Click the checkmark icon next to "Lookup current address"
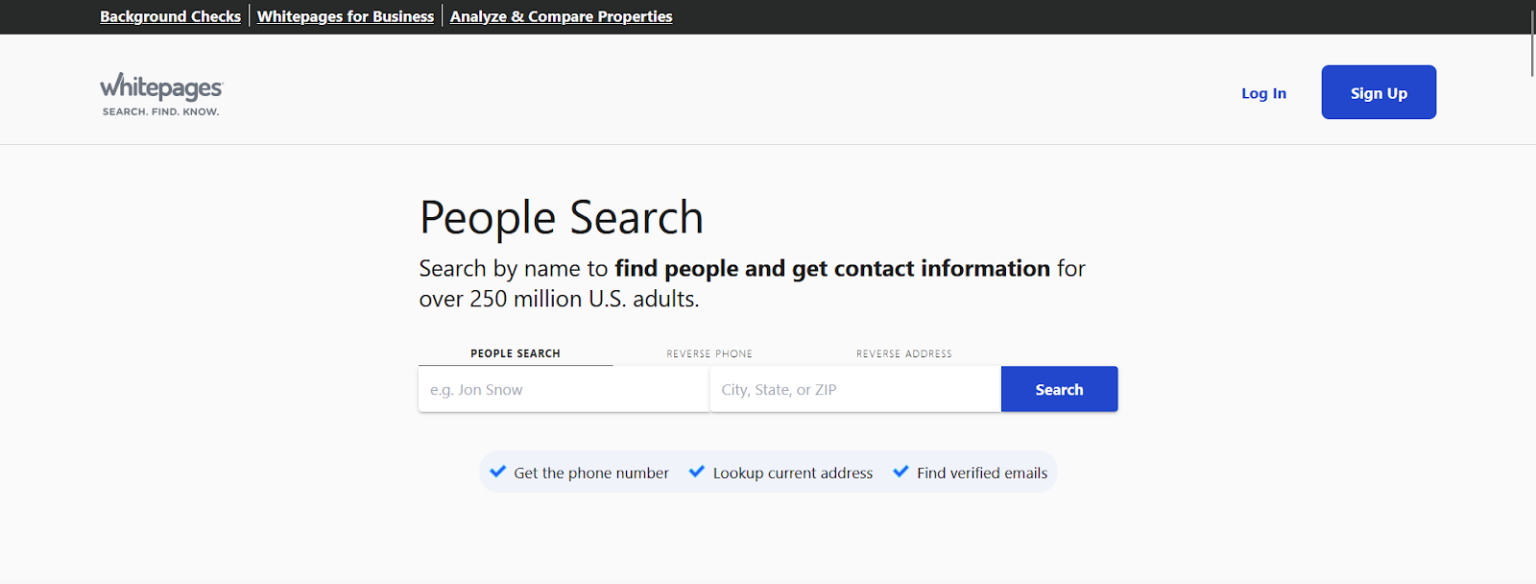This screenshot has width=1536, height=584. tap(696, 471)
